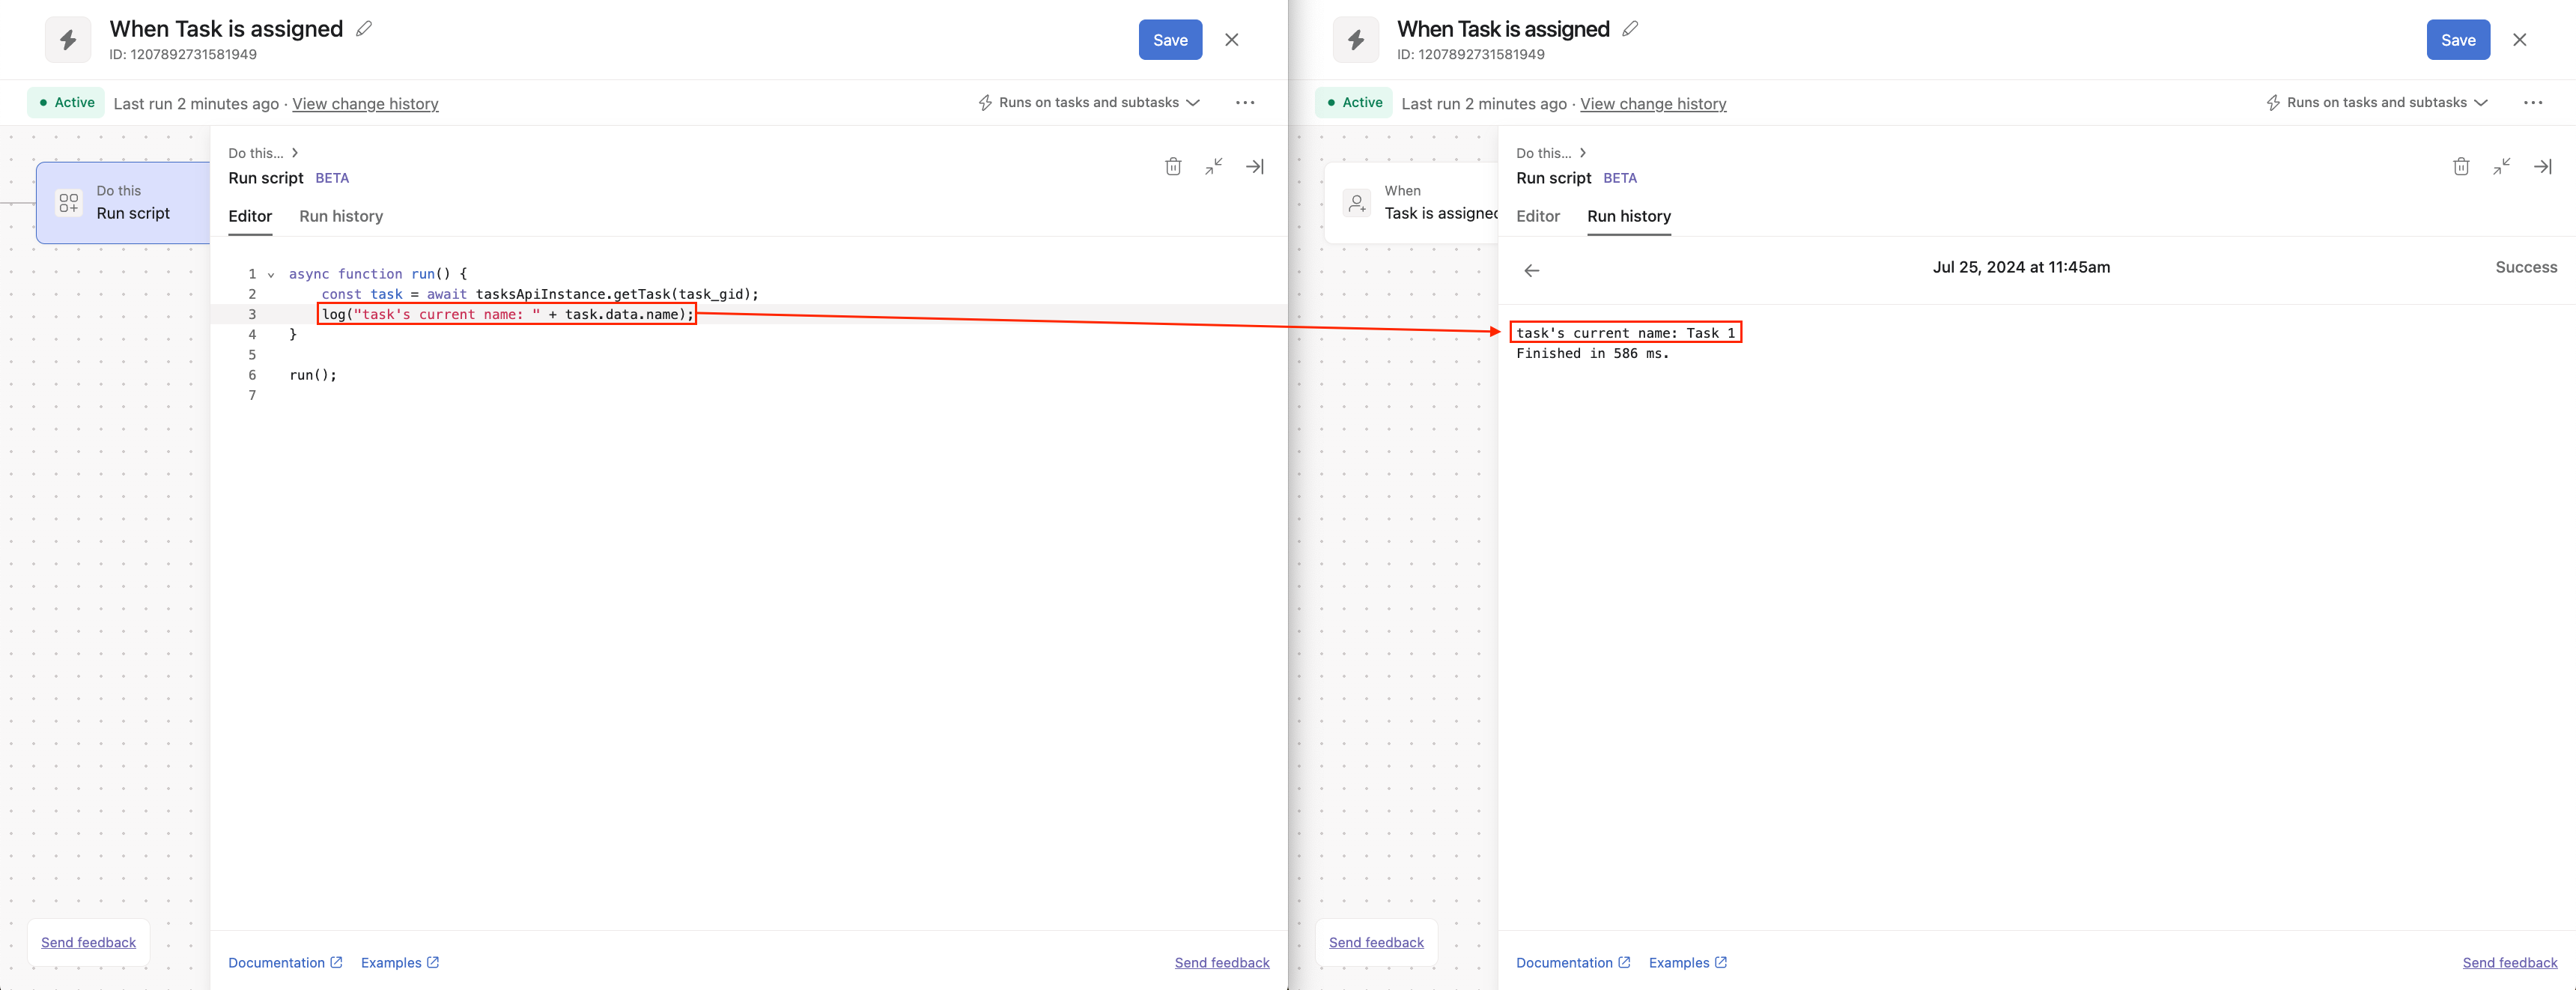Click 'Jul 25, 2024 at 11:45am' timestamp

[x=2021, y=267]
